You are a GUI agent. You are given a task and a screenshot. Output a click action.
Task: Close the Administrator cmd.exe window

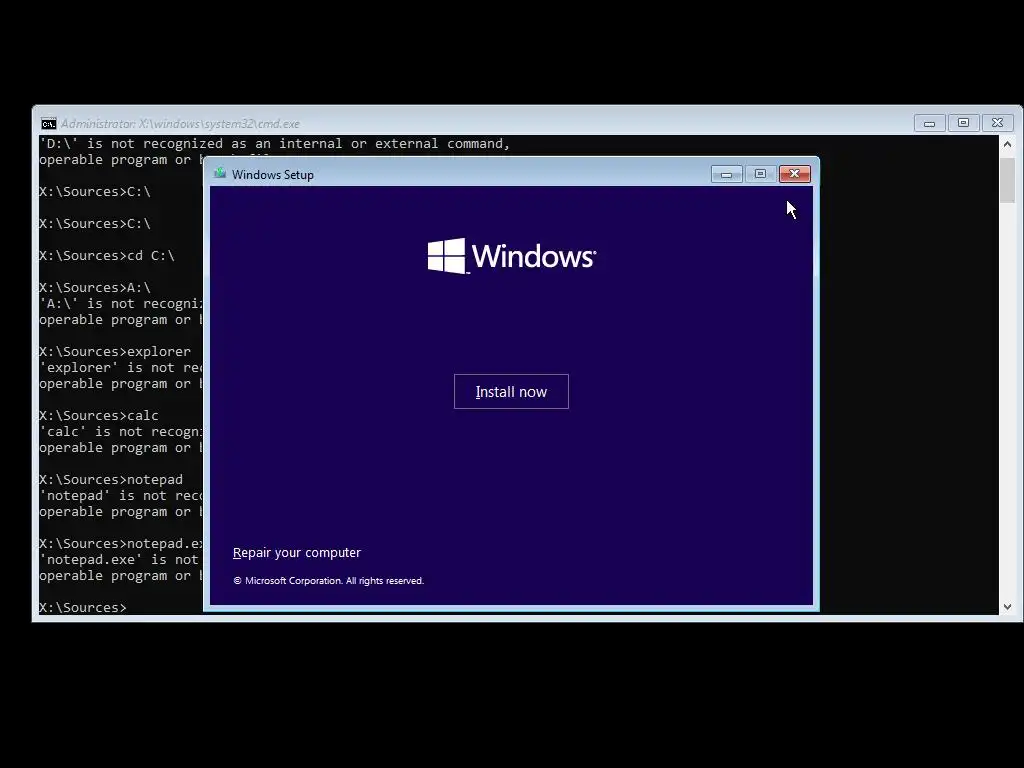coord(997,123)
